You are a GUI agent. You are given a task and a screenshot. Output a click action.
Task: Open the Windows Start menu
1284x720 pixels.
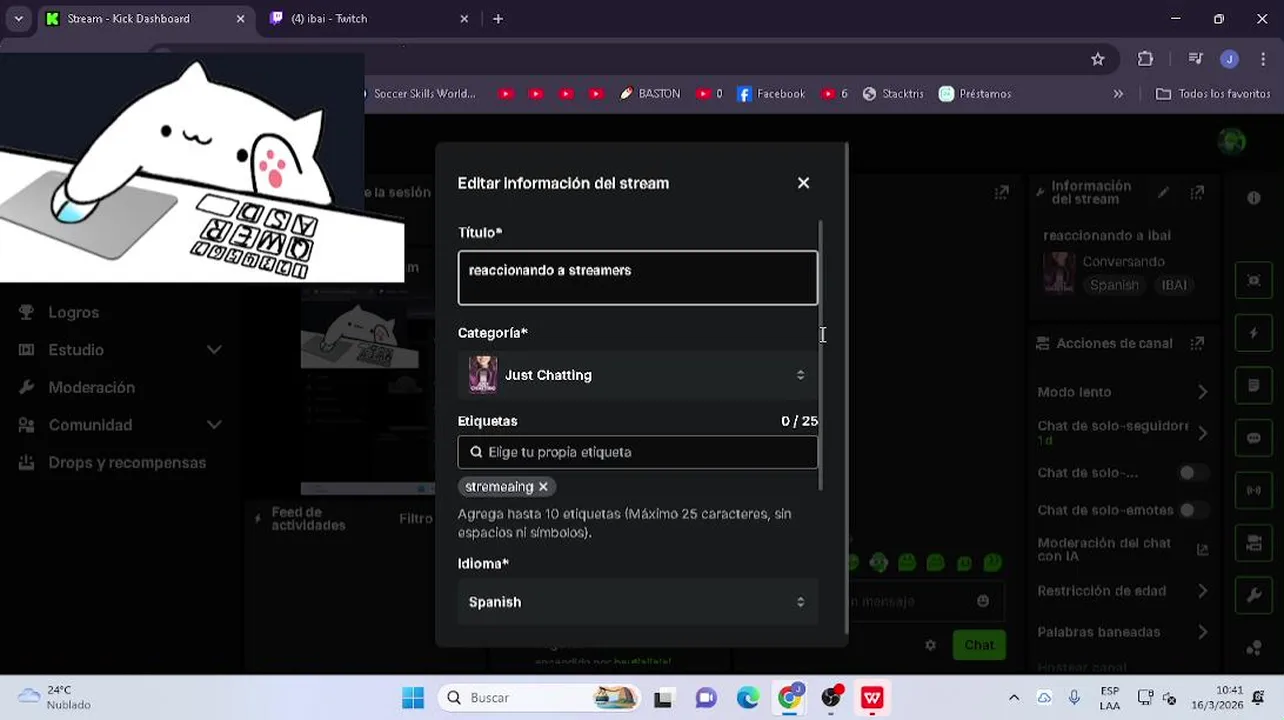413,698
